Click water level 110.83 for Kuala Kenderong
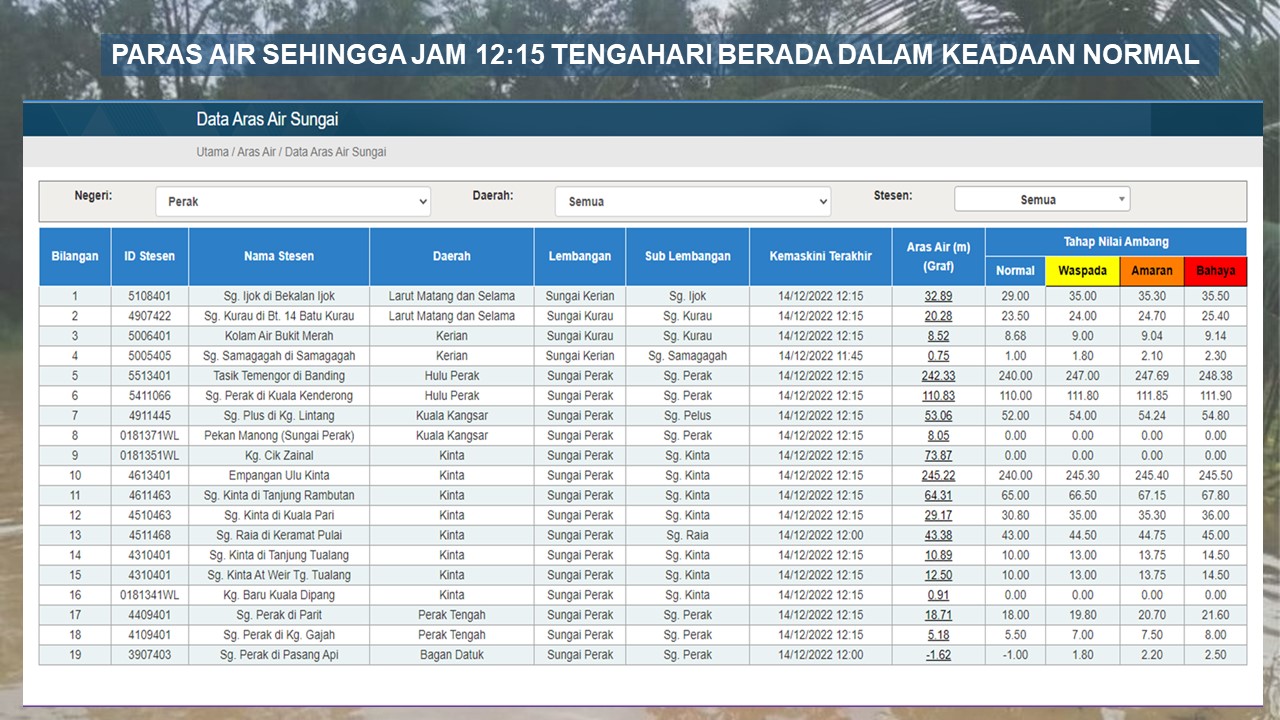 [x=938, y=396]
